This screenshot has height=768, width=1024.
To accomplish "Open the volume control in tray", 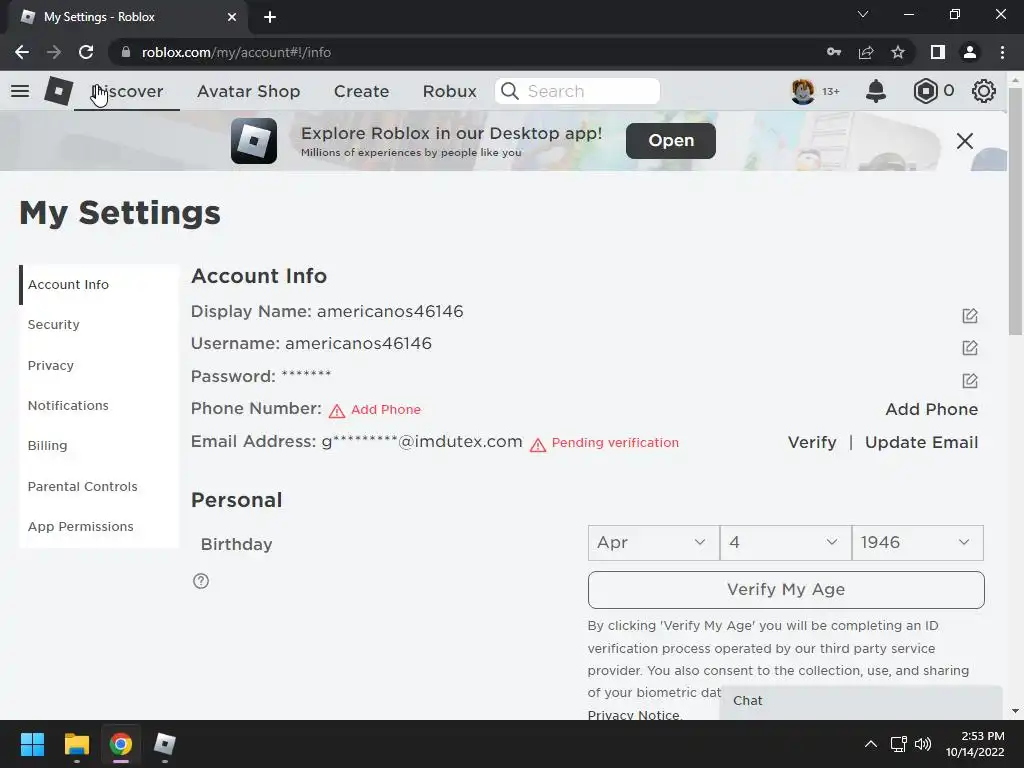I will (x=923, y=744).
